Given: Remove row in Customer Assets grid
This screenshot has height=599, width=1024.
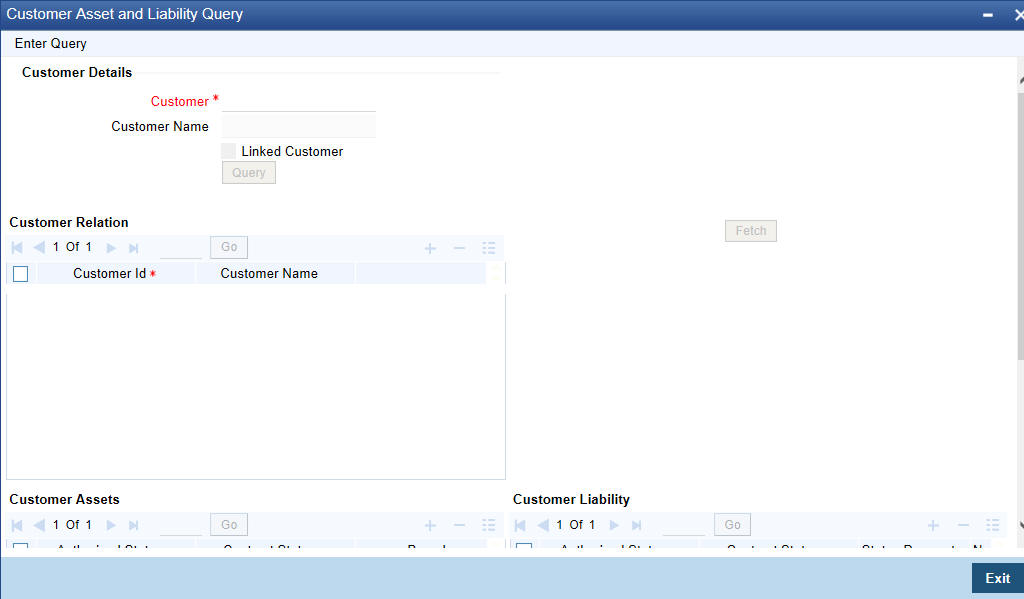Looking at the screenshot, I should coord(459,525).
